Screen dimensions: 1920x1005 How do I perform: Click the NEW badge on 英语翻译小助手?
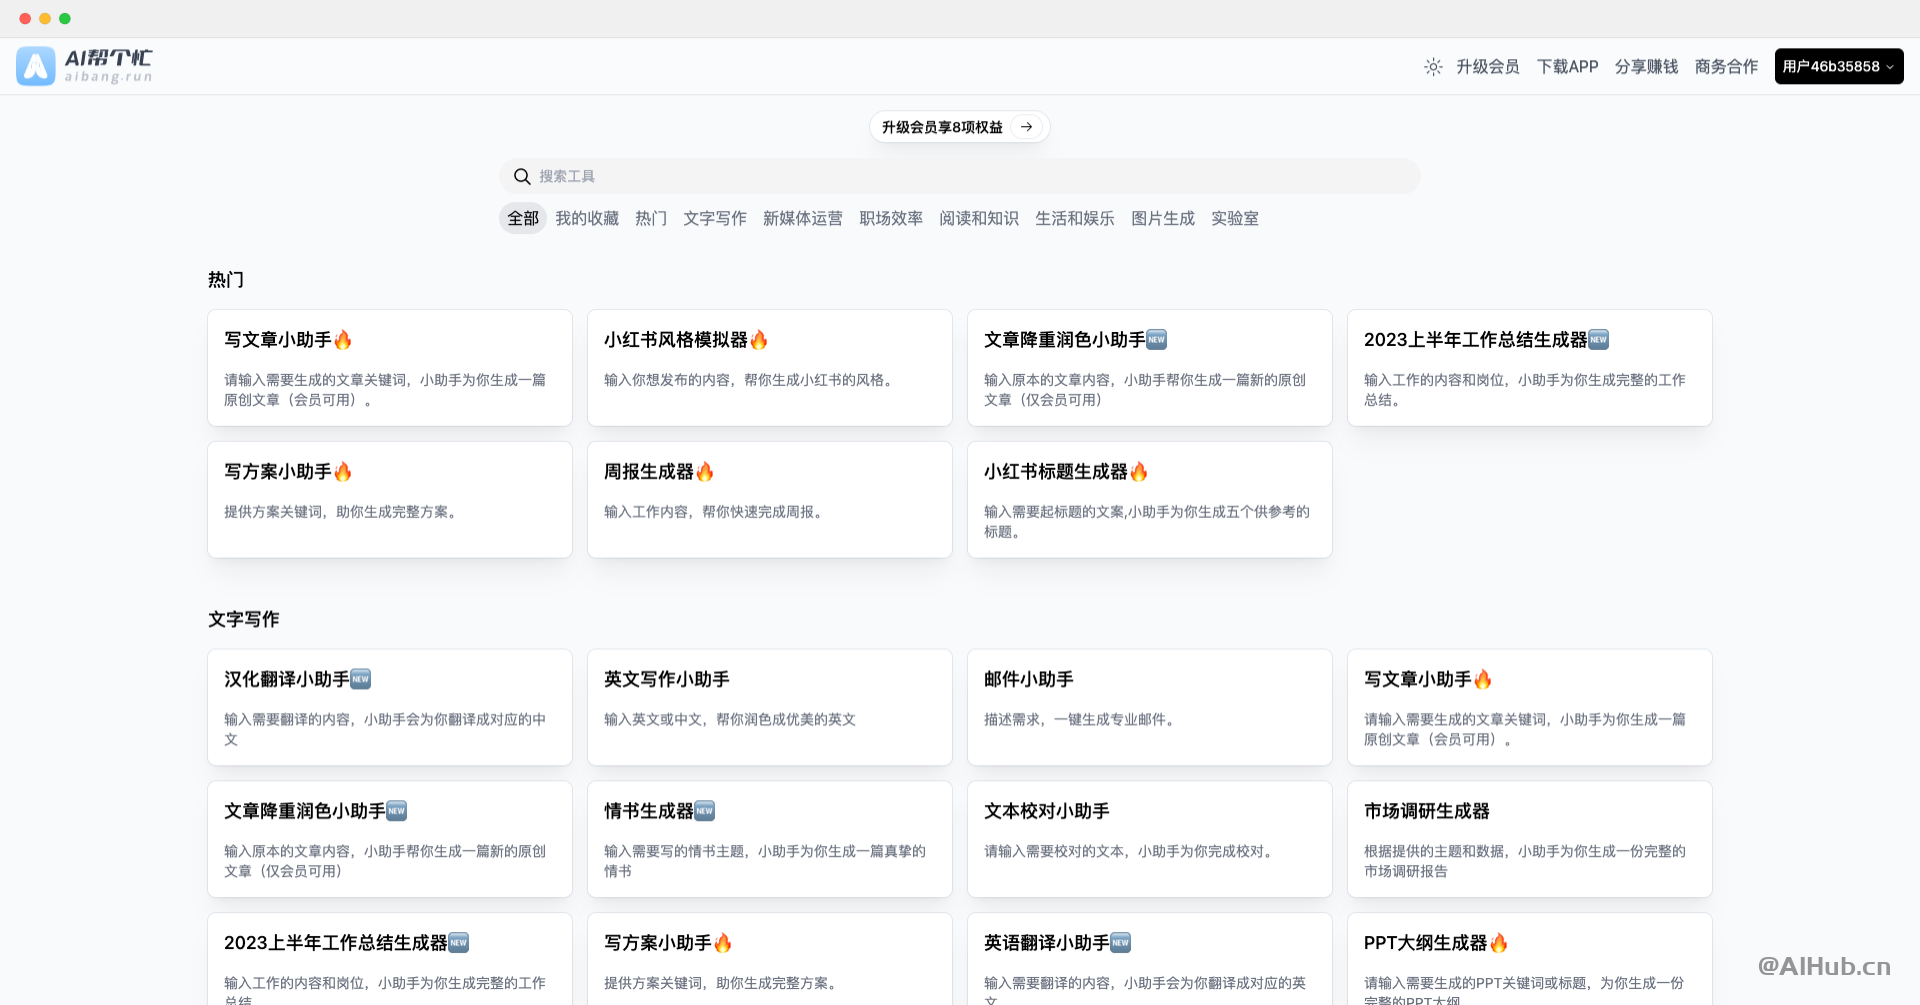(1121, 942)
